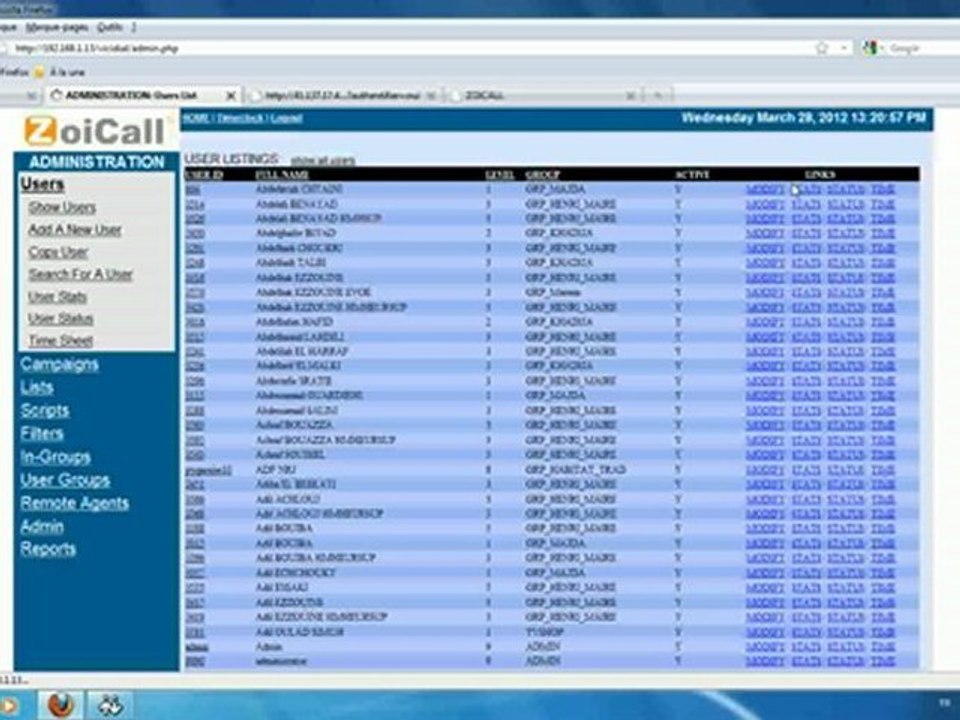Click the 'ADF NRJ' full name cell
The image size is (960, 720).
pyautogui.click(x=275, y=470)
